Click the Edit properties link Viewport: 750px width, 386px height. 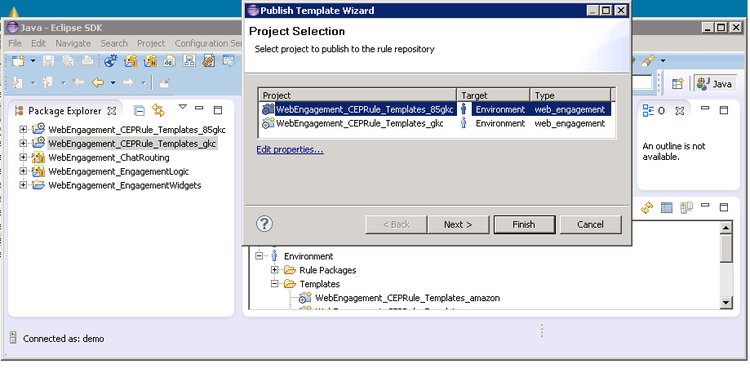(290, 150)
